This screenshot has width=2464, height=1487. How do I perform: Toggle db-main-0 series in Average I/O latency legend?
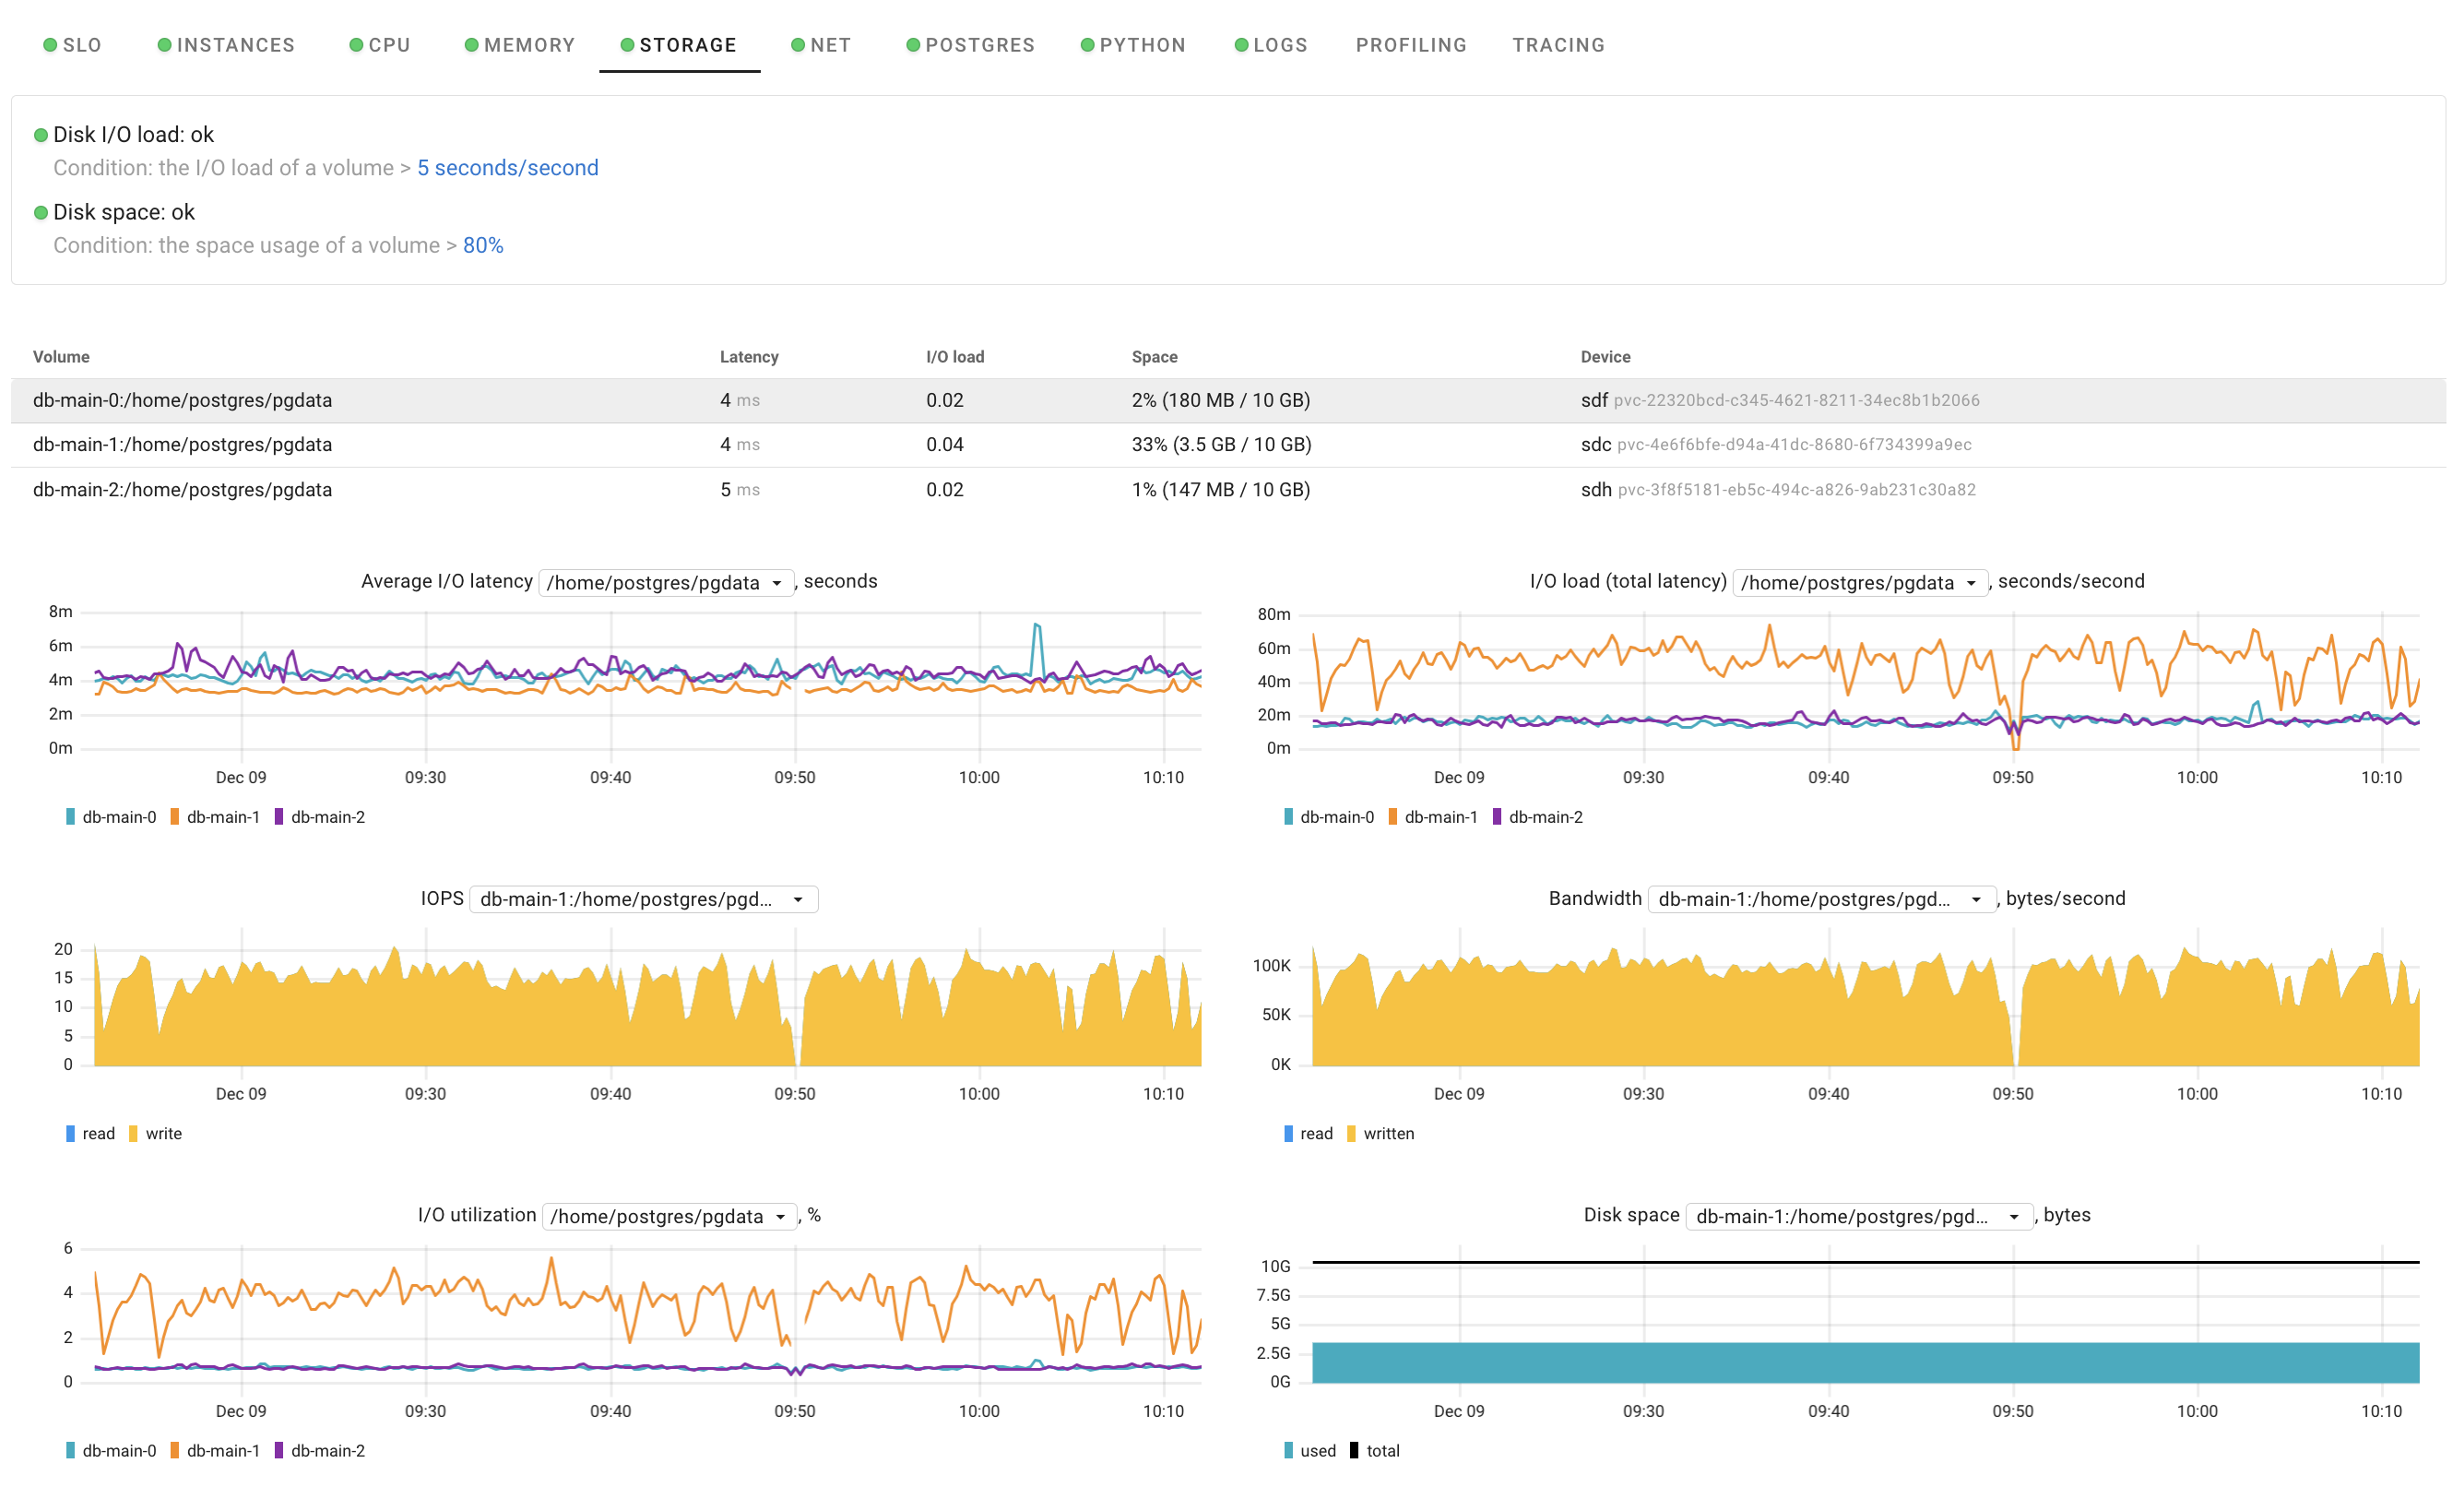pos(111,817)
